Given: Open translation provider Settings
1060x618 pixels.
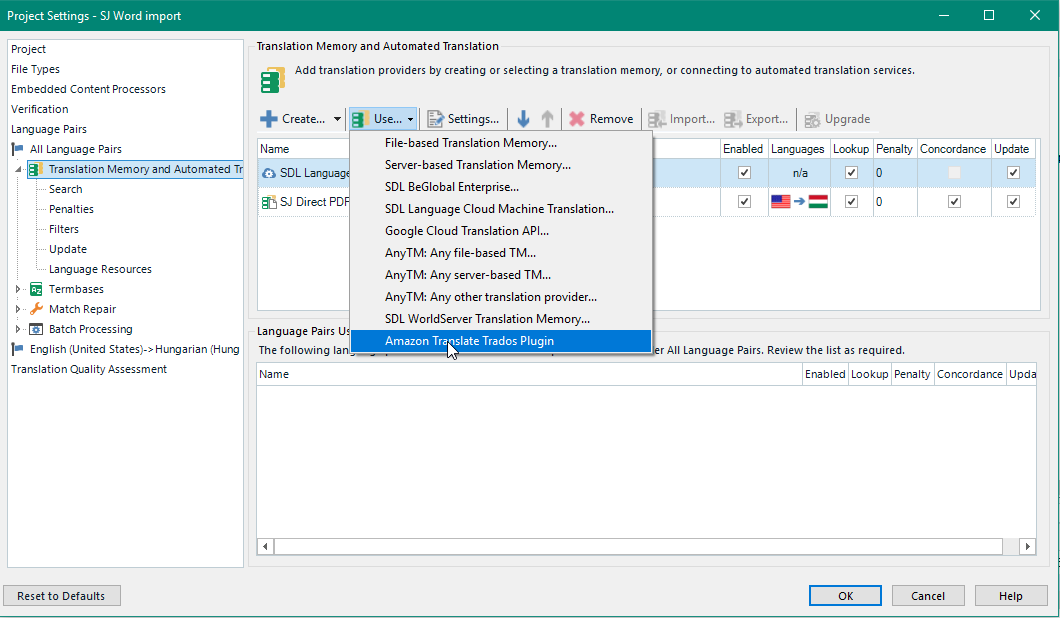Looking at the screenshot, I should [x=464, y=119].
